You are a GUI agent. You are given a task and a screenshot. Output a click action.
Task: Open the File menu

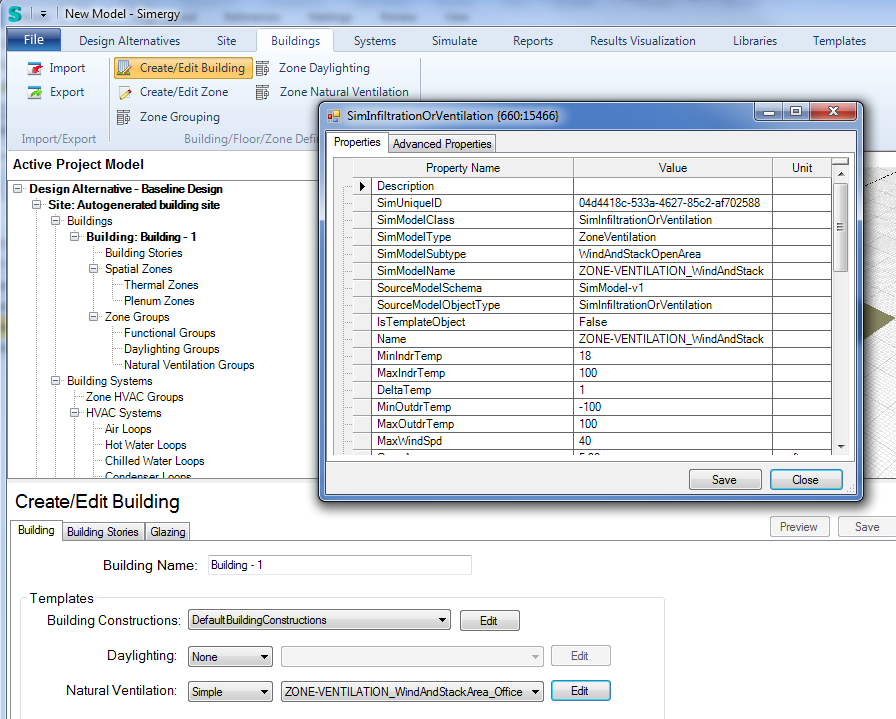click(x=34, y=39)
